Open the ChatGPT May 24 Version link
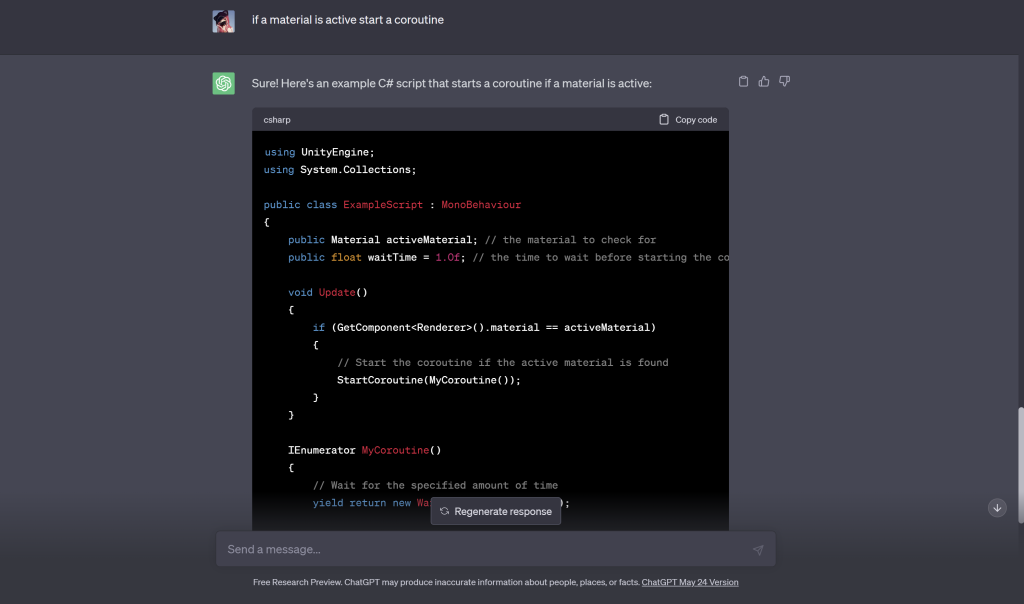Screen dimensions: 1024x604 [690, 582]
